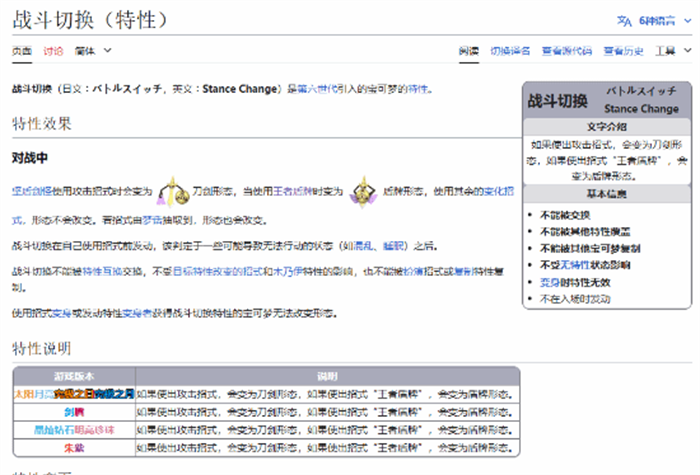The image size is (700, 475).
Task: Switch to the 讨论 discussion tab
Action: [53, 51]
